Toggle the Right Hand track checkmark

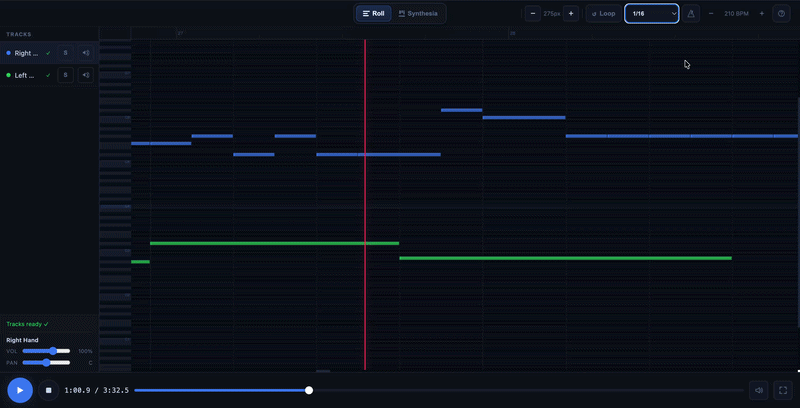click(x=48, y=53)
